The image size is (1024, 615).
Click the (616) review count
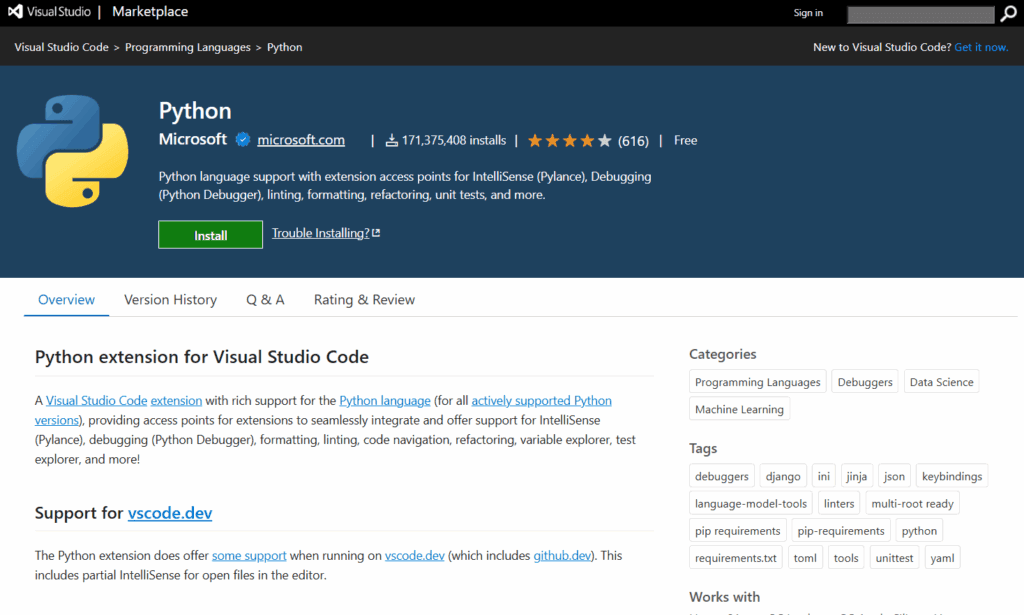tap(633, 140)
